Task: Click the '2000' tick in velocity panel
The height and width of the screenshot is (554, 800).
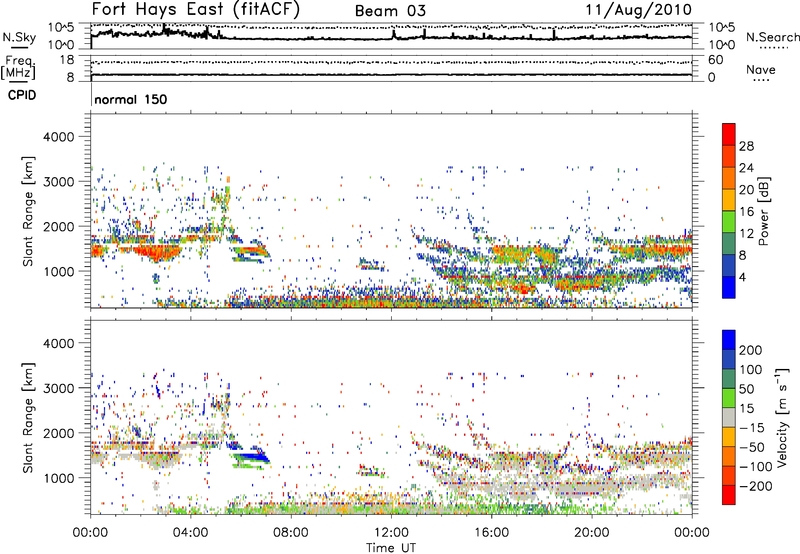Action: click(x=59, y=433)
